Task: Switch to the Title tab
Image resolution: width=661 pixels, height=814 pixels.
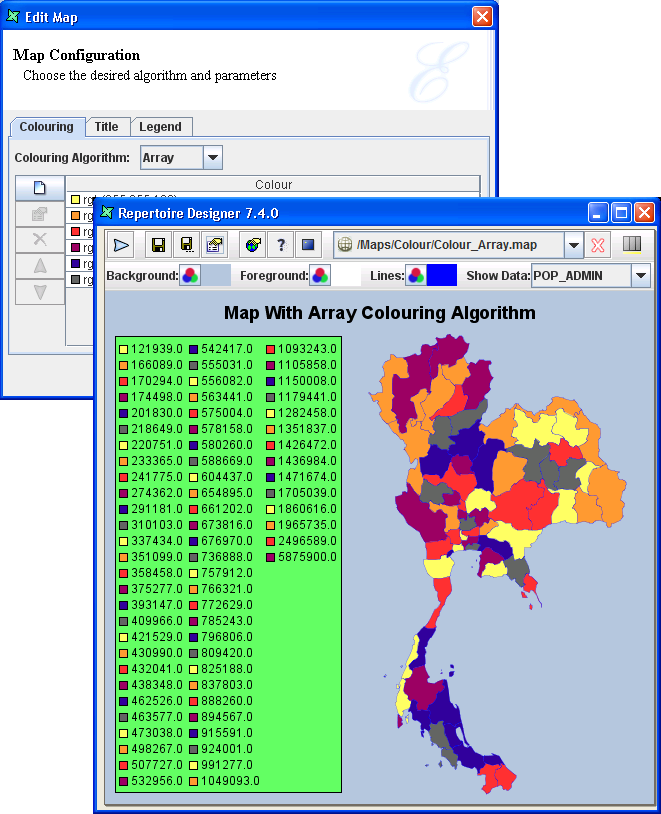Action: tap(106, 127)
